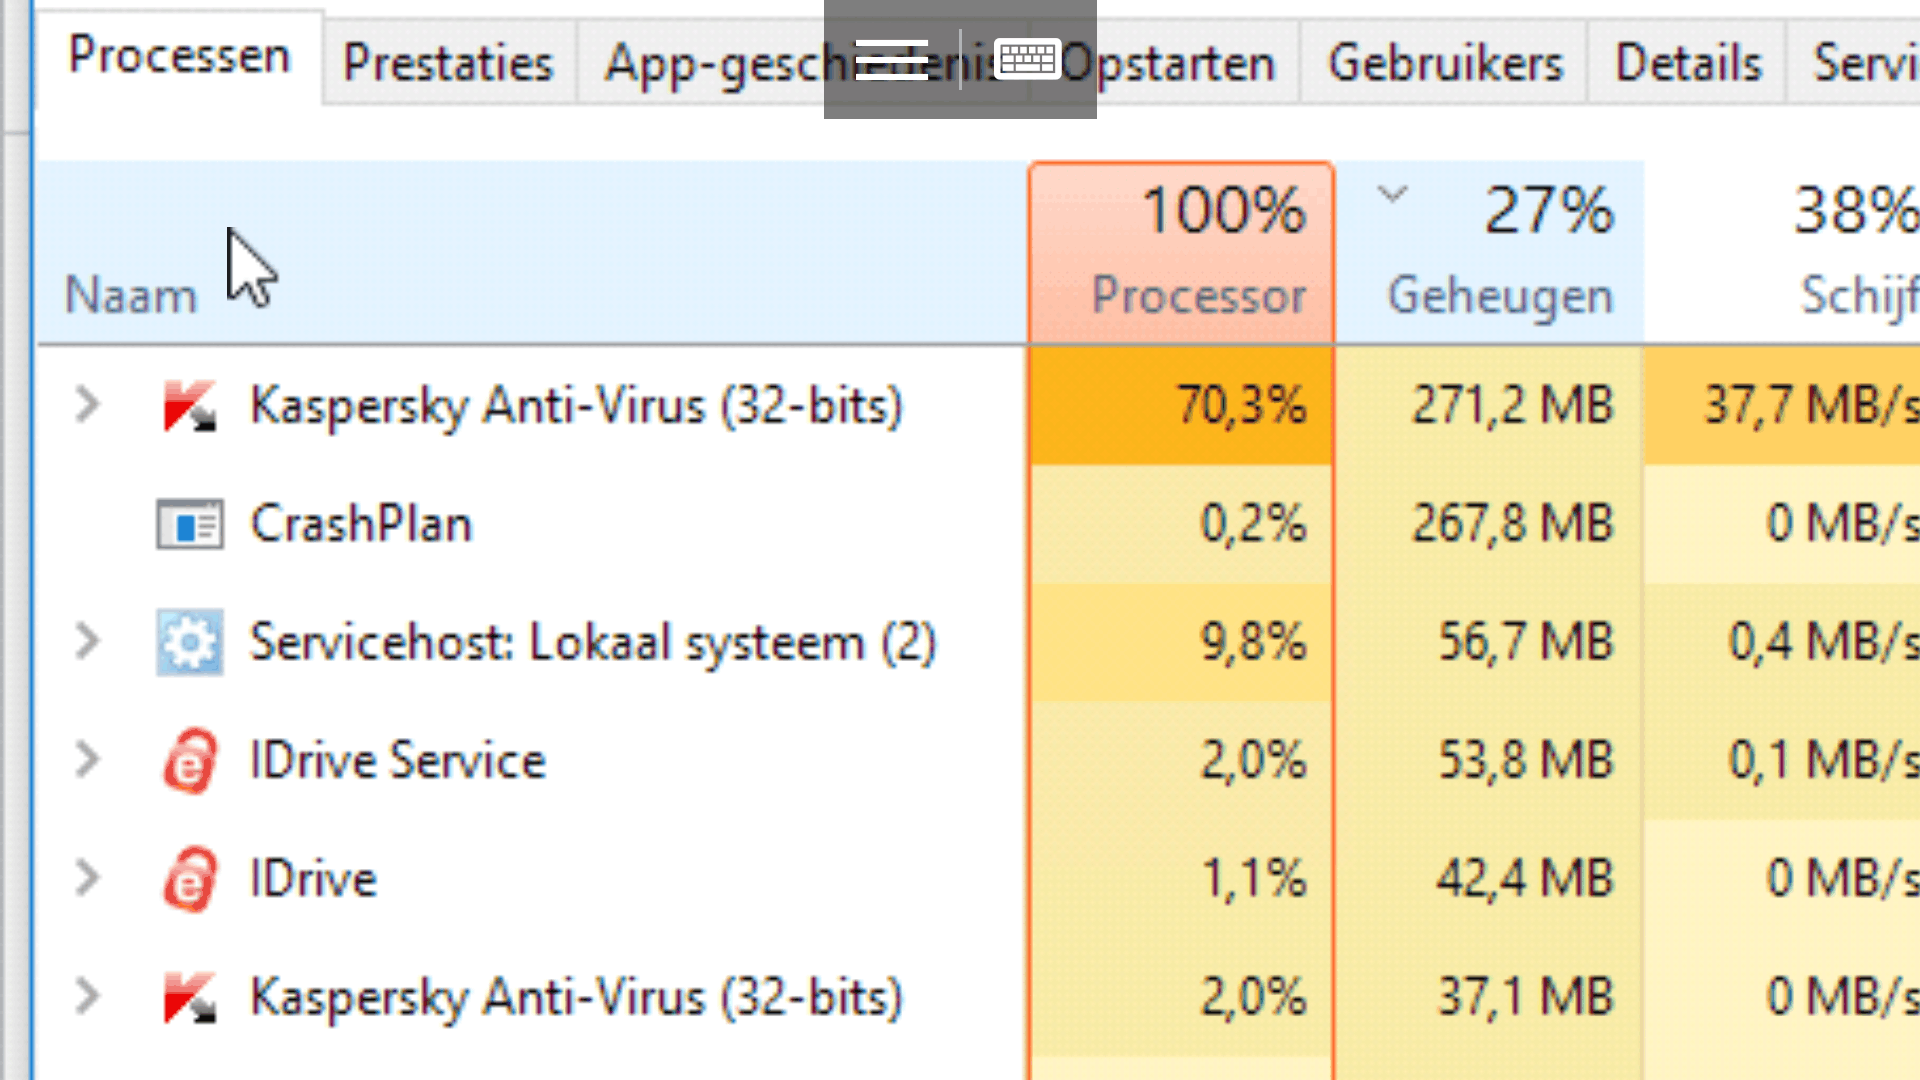Expand the bottom Kaspersky Anti-Virus process

(x=88, y=997)
